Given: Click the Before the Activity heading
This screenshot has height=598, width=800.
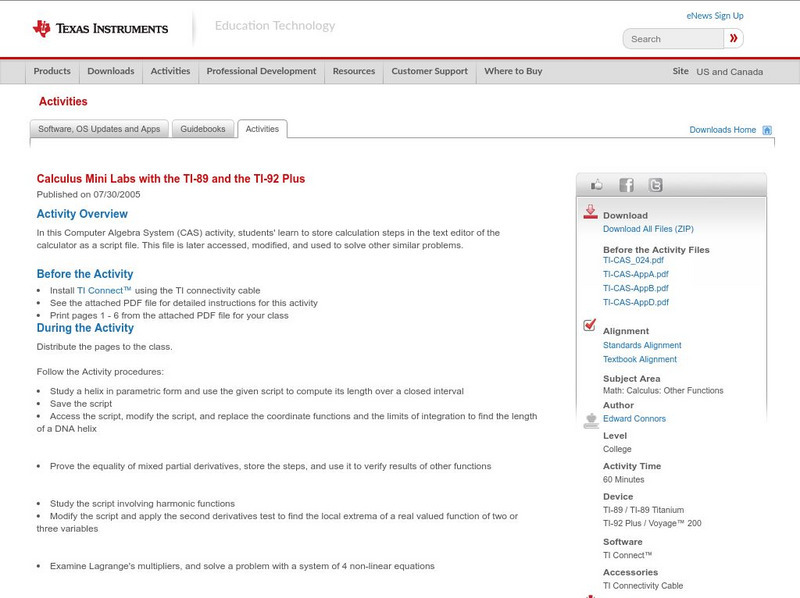Looking at the screenshot, I should click(85, 274).
